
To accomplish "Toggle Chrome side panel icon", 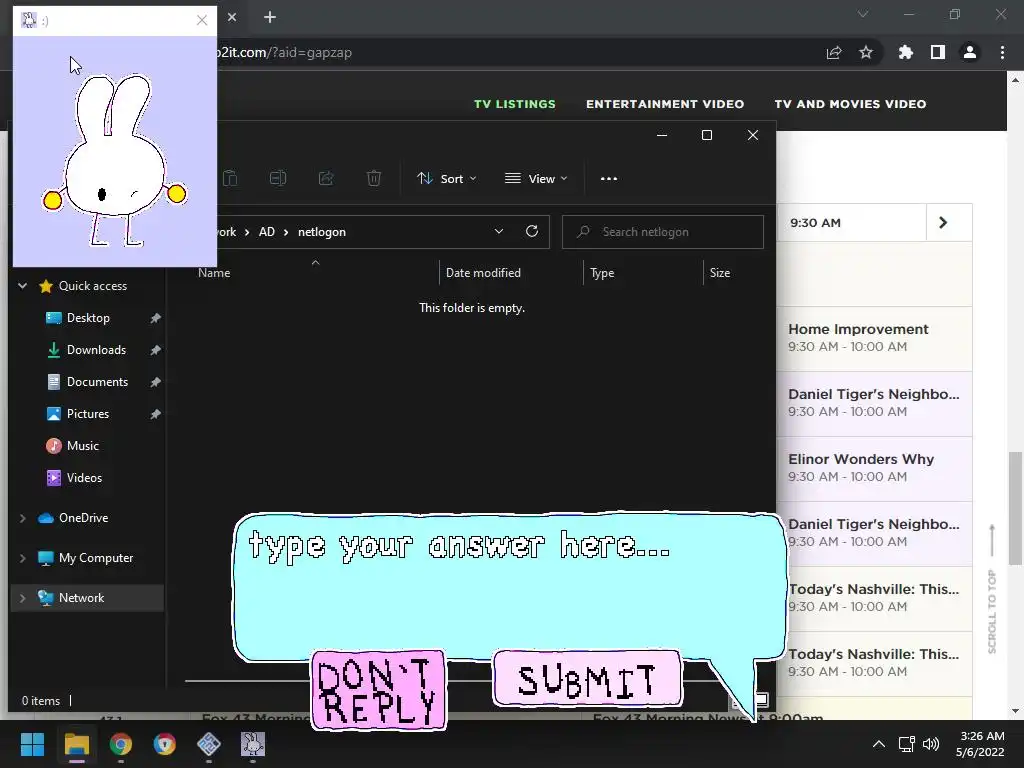I will [x=938, y=52].
